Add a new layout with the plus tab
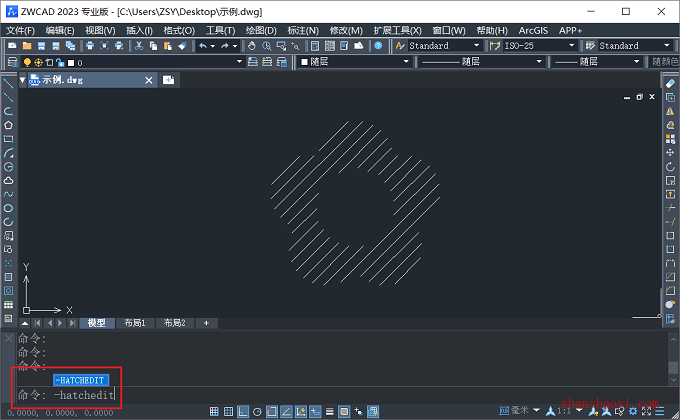The image size is (680, 420). tap(206, 323)
